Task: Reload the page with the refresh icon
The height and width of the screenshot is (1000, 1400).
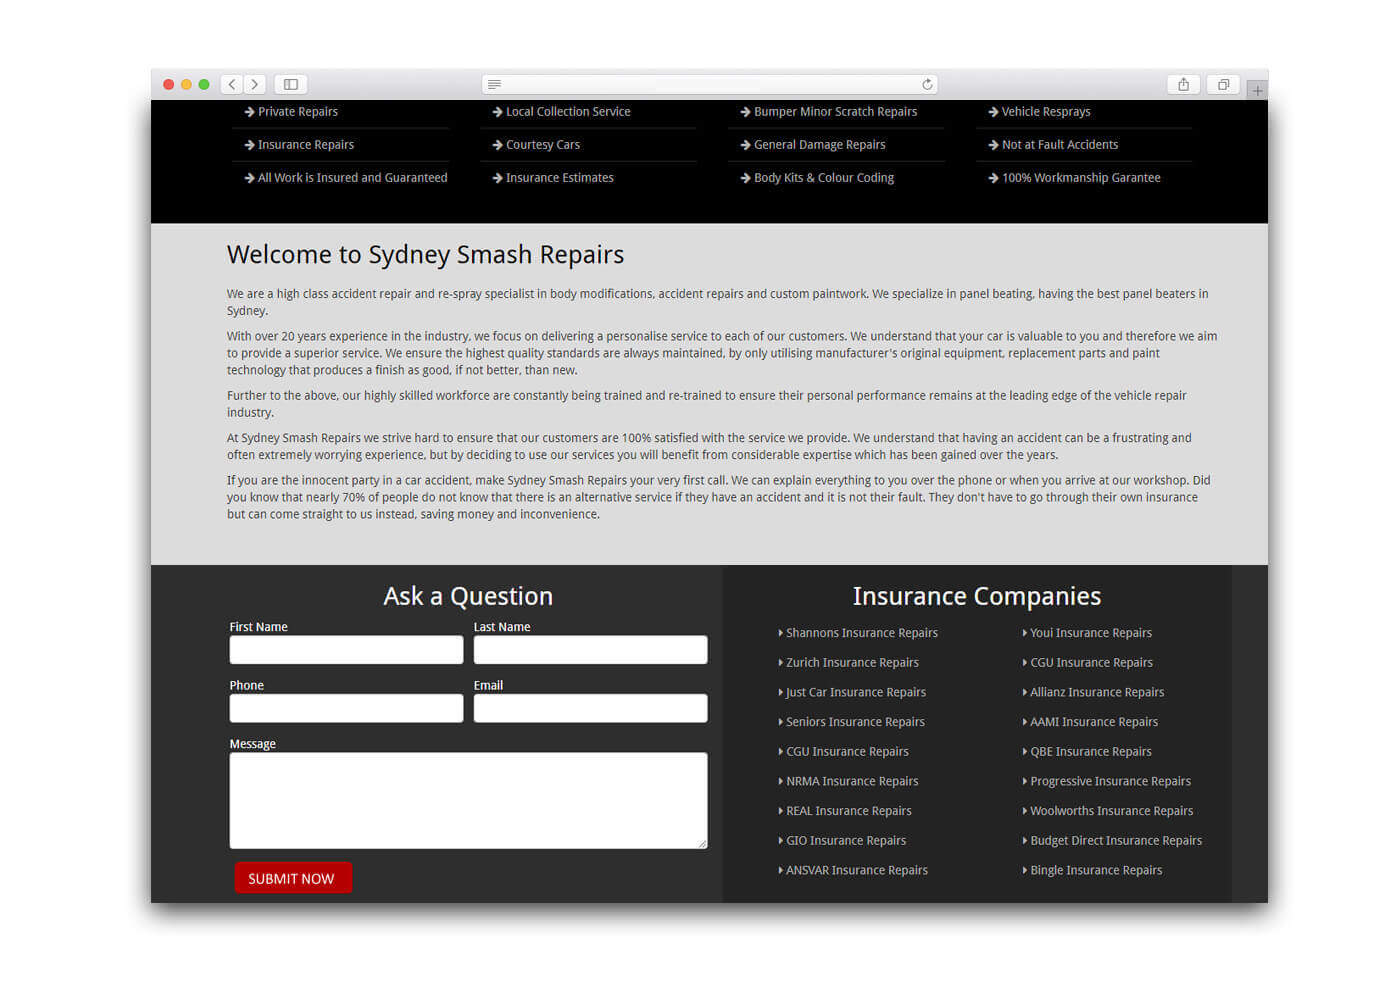Action: (x=927, y=84)
